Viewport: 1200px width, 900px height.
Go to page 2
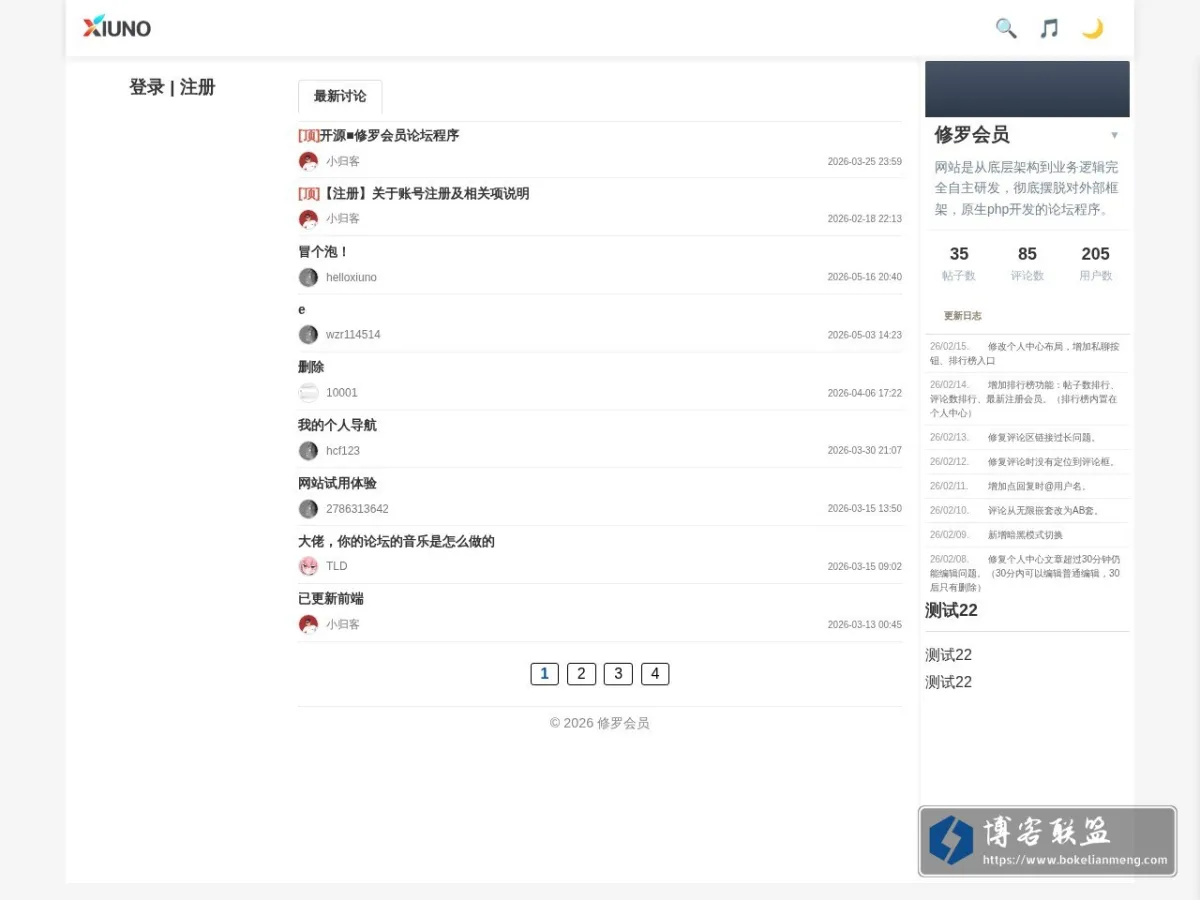[x=581, y=674]
